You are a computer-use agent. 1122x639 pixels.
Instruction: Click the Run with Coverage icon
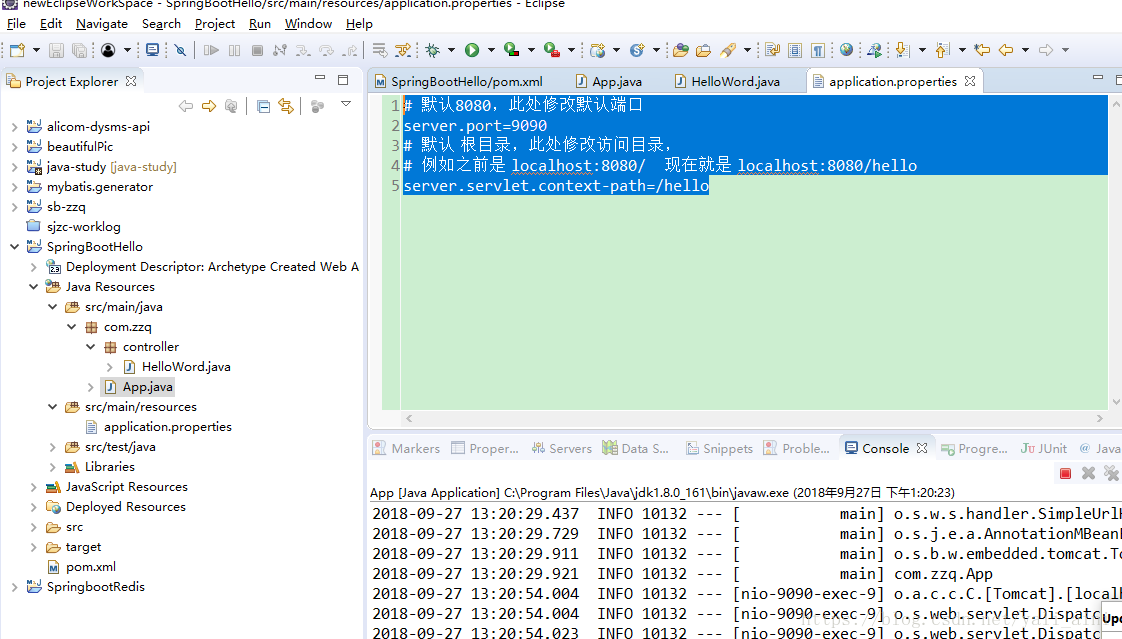511,50
